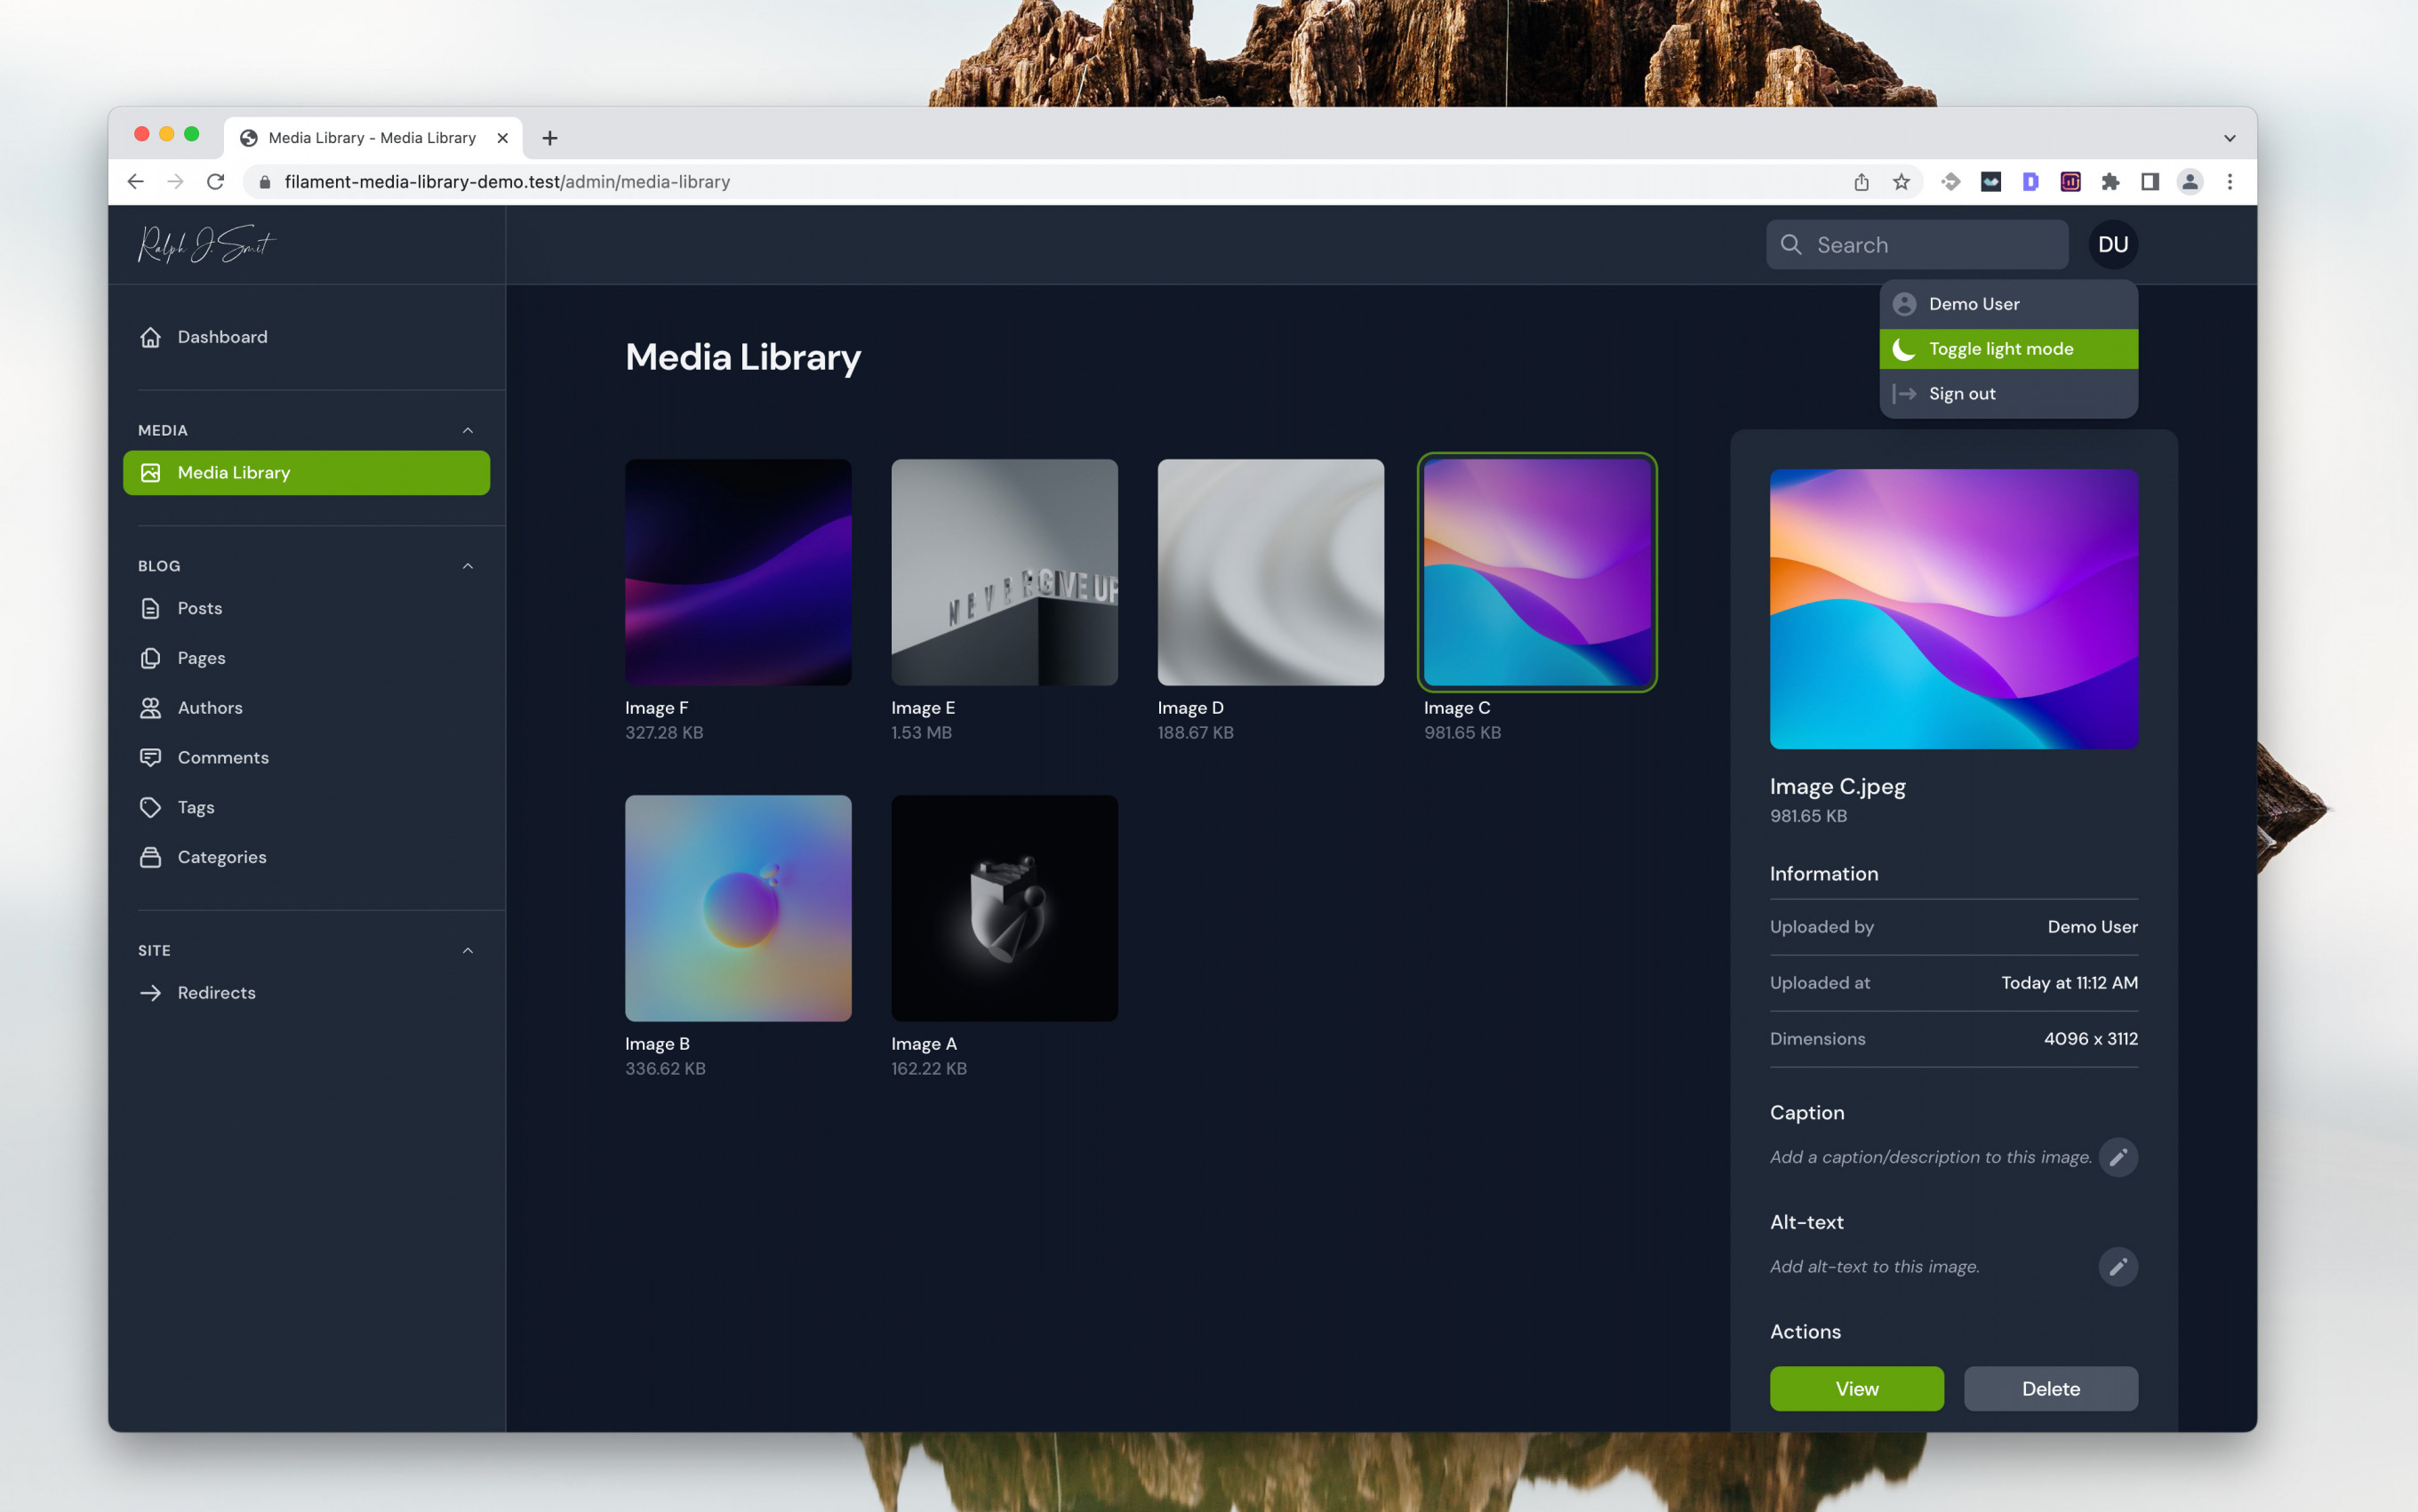Click the 'Image C.jpeg' file name
The image size is (2418, 1512).
point(1837,786)
